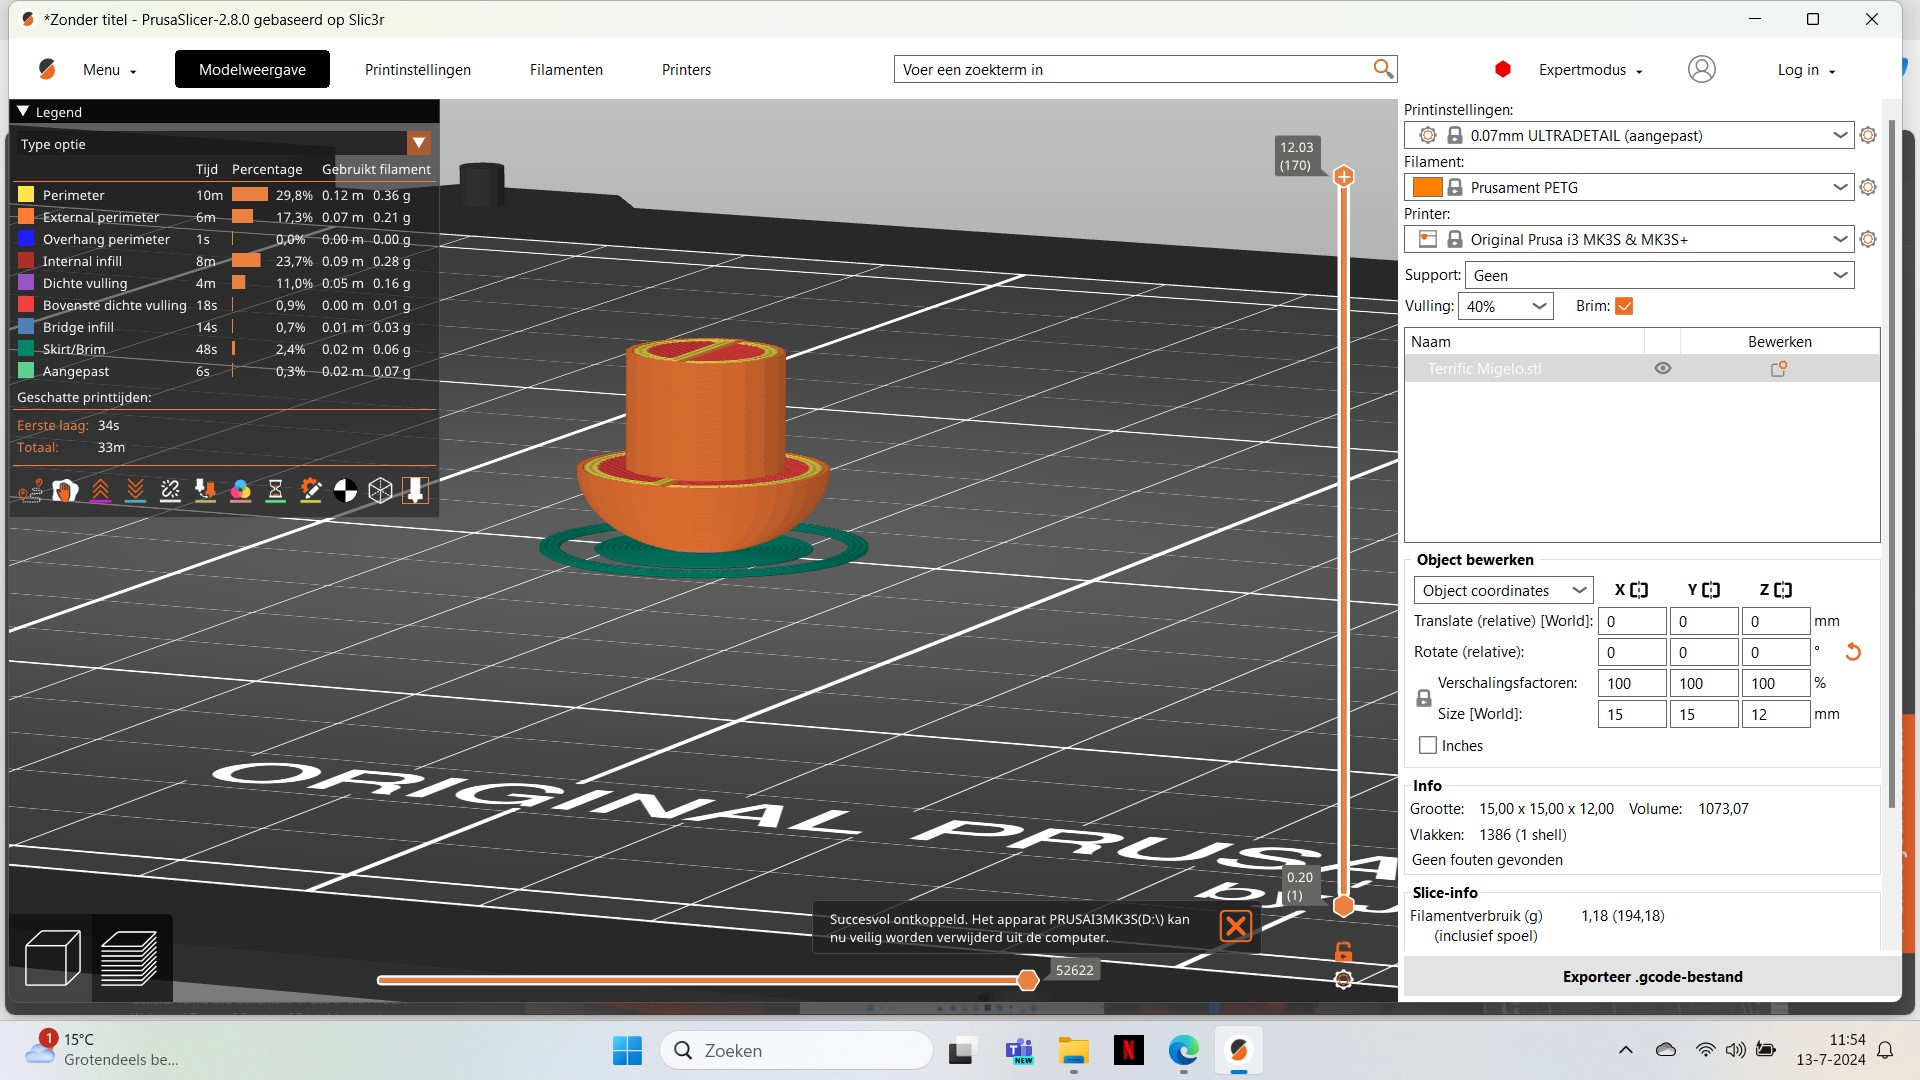This screenshot has height=1080, width=1920.
Task: Open File Explorer from the taskbar
Action: pos(1073,1050)
